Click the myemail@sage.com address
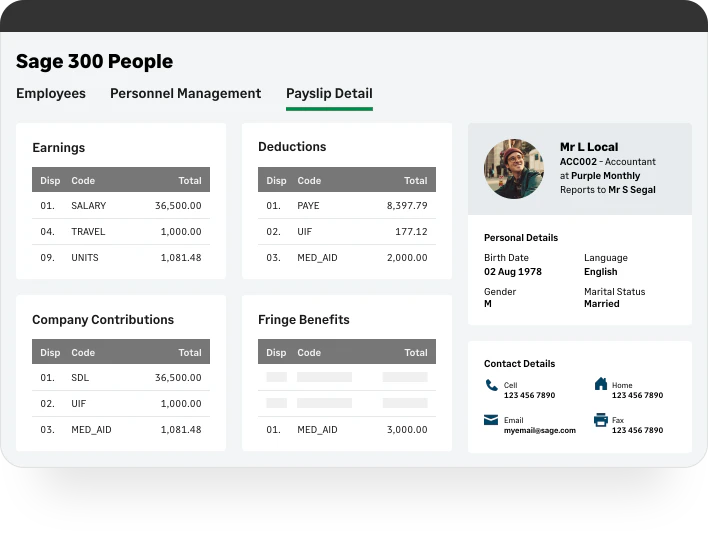The image size is (708, 537). [x=540, y=430]
